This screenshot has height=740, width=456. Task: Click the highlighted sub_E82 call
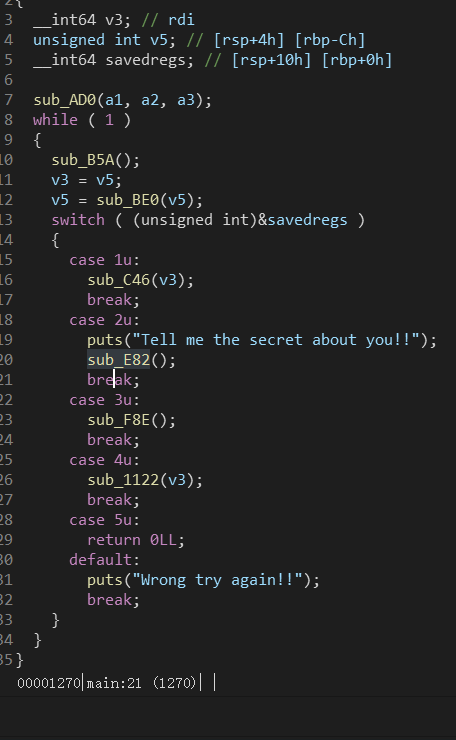(118, 360)
